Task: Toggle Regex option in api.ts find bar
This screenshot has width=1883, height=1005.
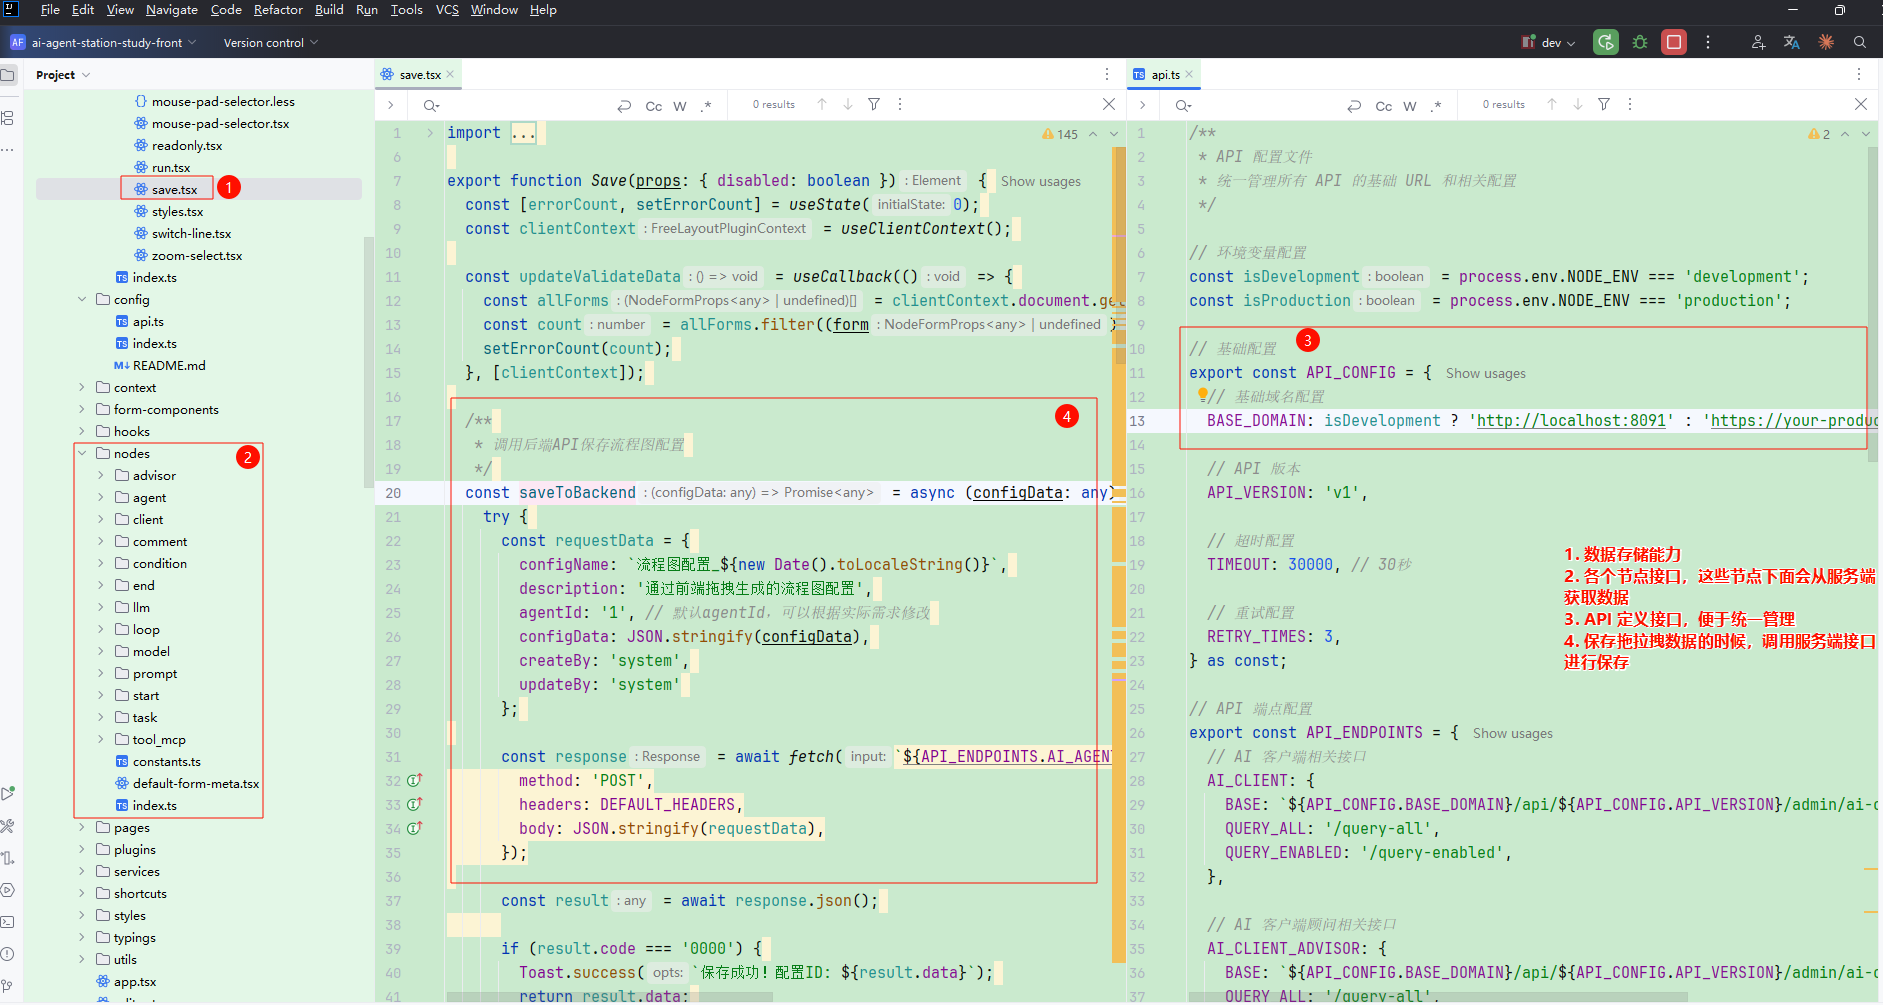Action: 1436,106
